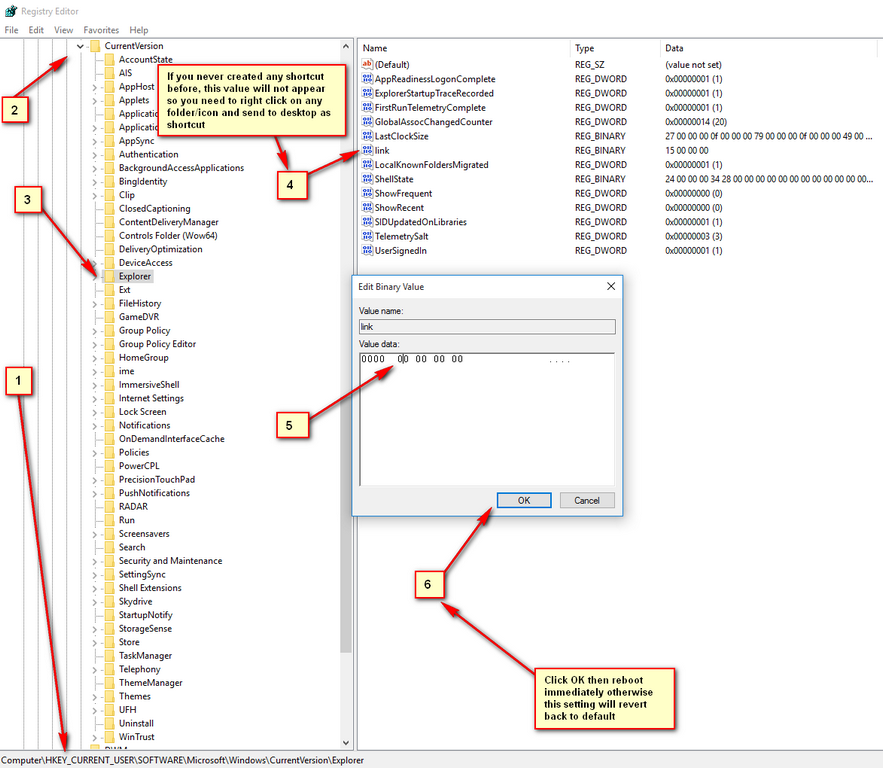Click the FirstRunTelemetryComplete value icon
883x768 pixels.
[x=368, y=108]
